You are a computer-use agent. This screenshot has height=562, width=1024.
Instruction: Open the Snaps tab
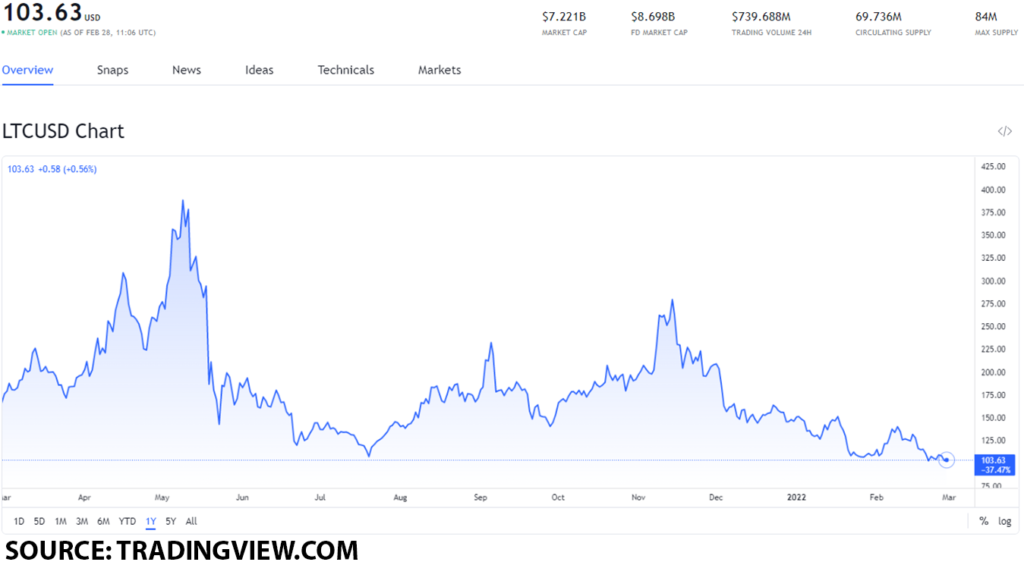point(112,70)
